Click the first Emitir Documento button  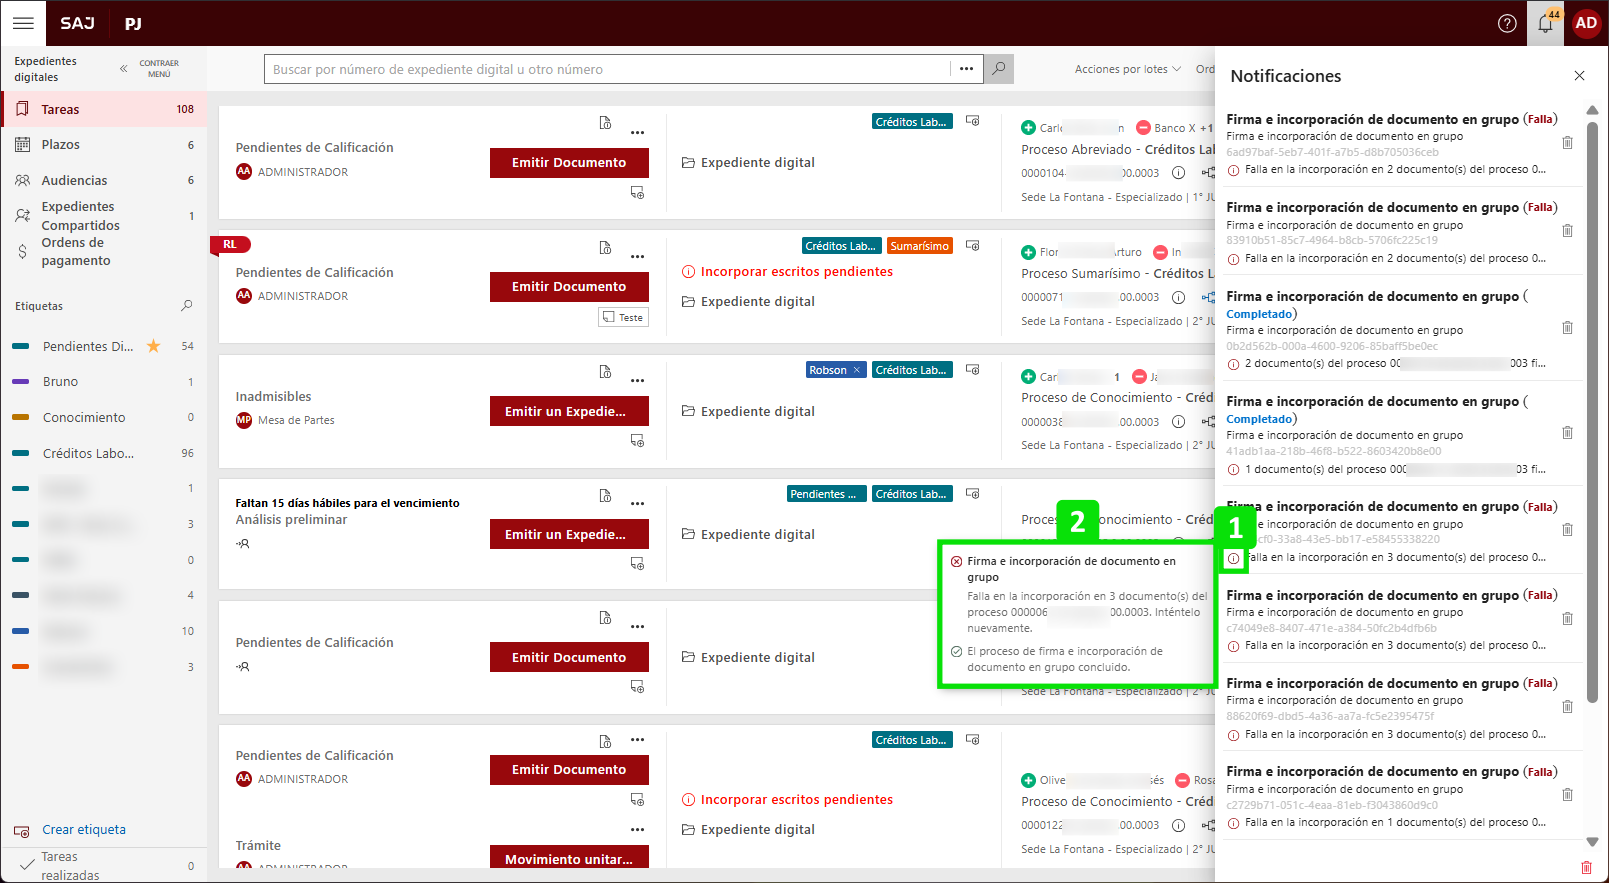pos(569,163)
